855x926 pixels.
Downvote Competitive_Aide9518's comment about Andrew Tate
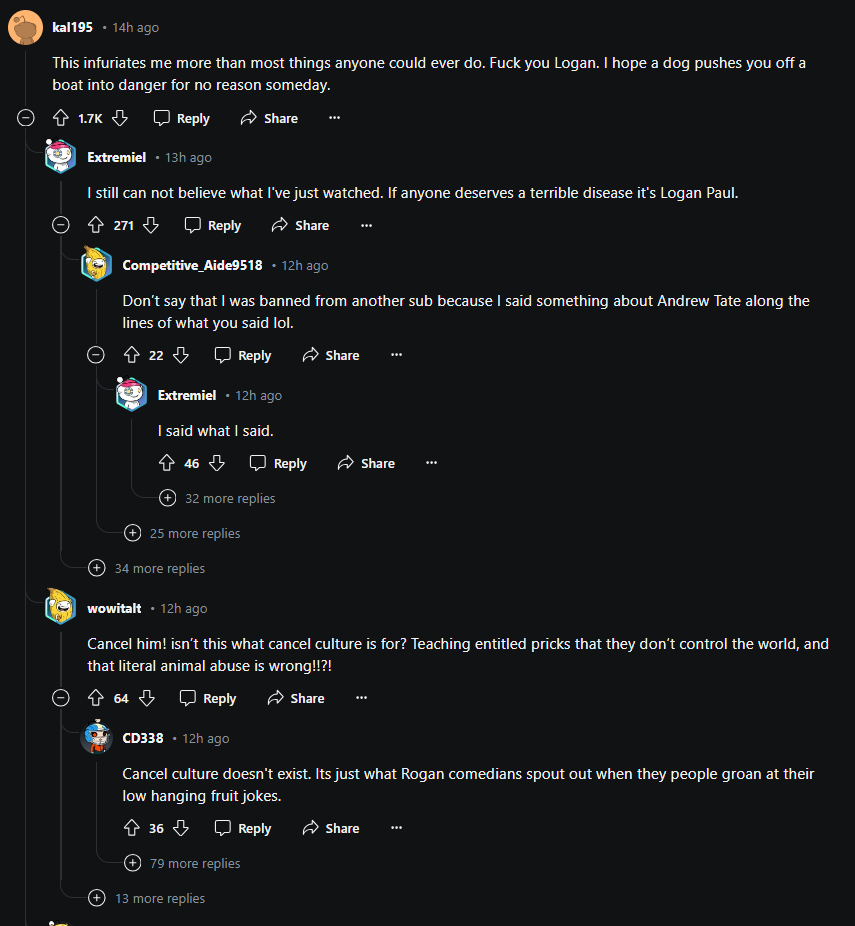(181, 355)
